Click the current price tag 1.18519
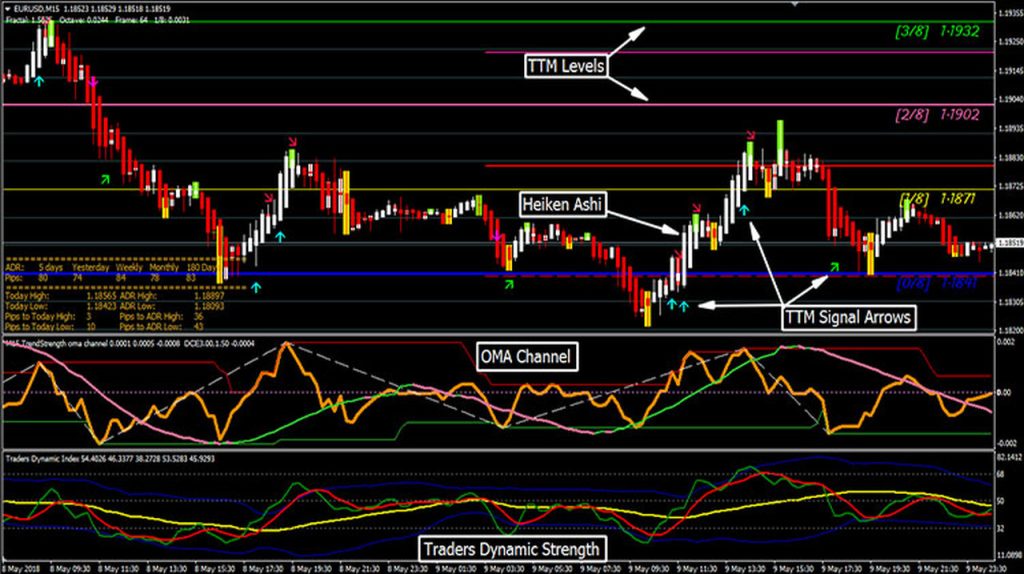 (x=1004, y=243)
